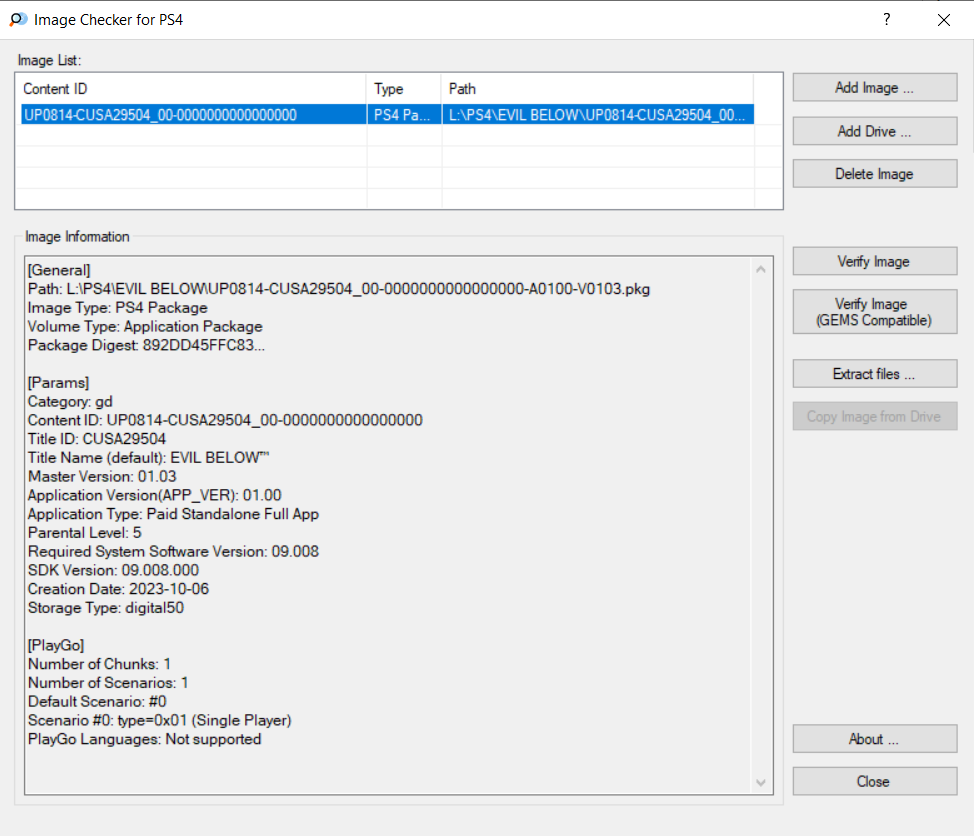
Task: Run Verify Image (GEMS Compatible)
Action: coord(875,312)
